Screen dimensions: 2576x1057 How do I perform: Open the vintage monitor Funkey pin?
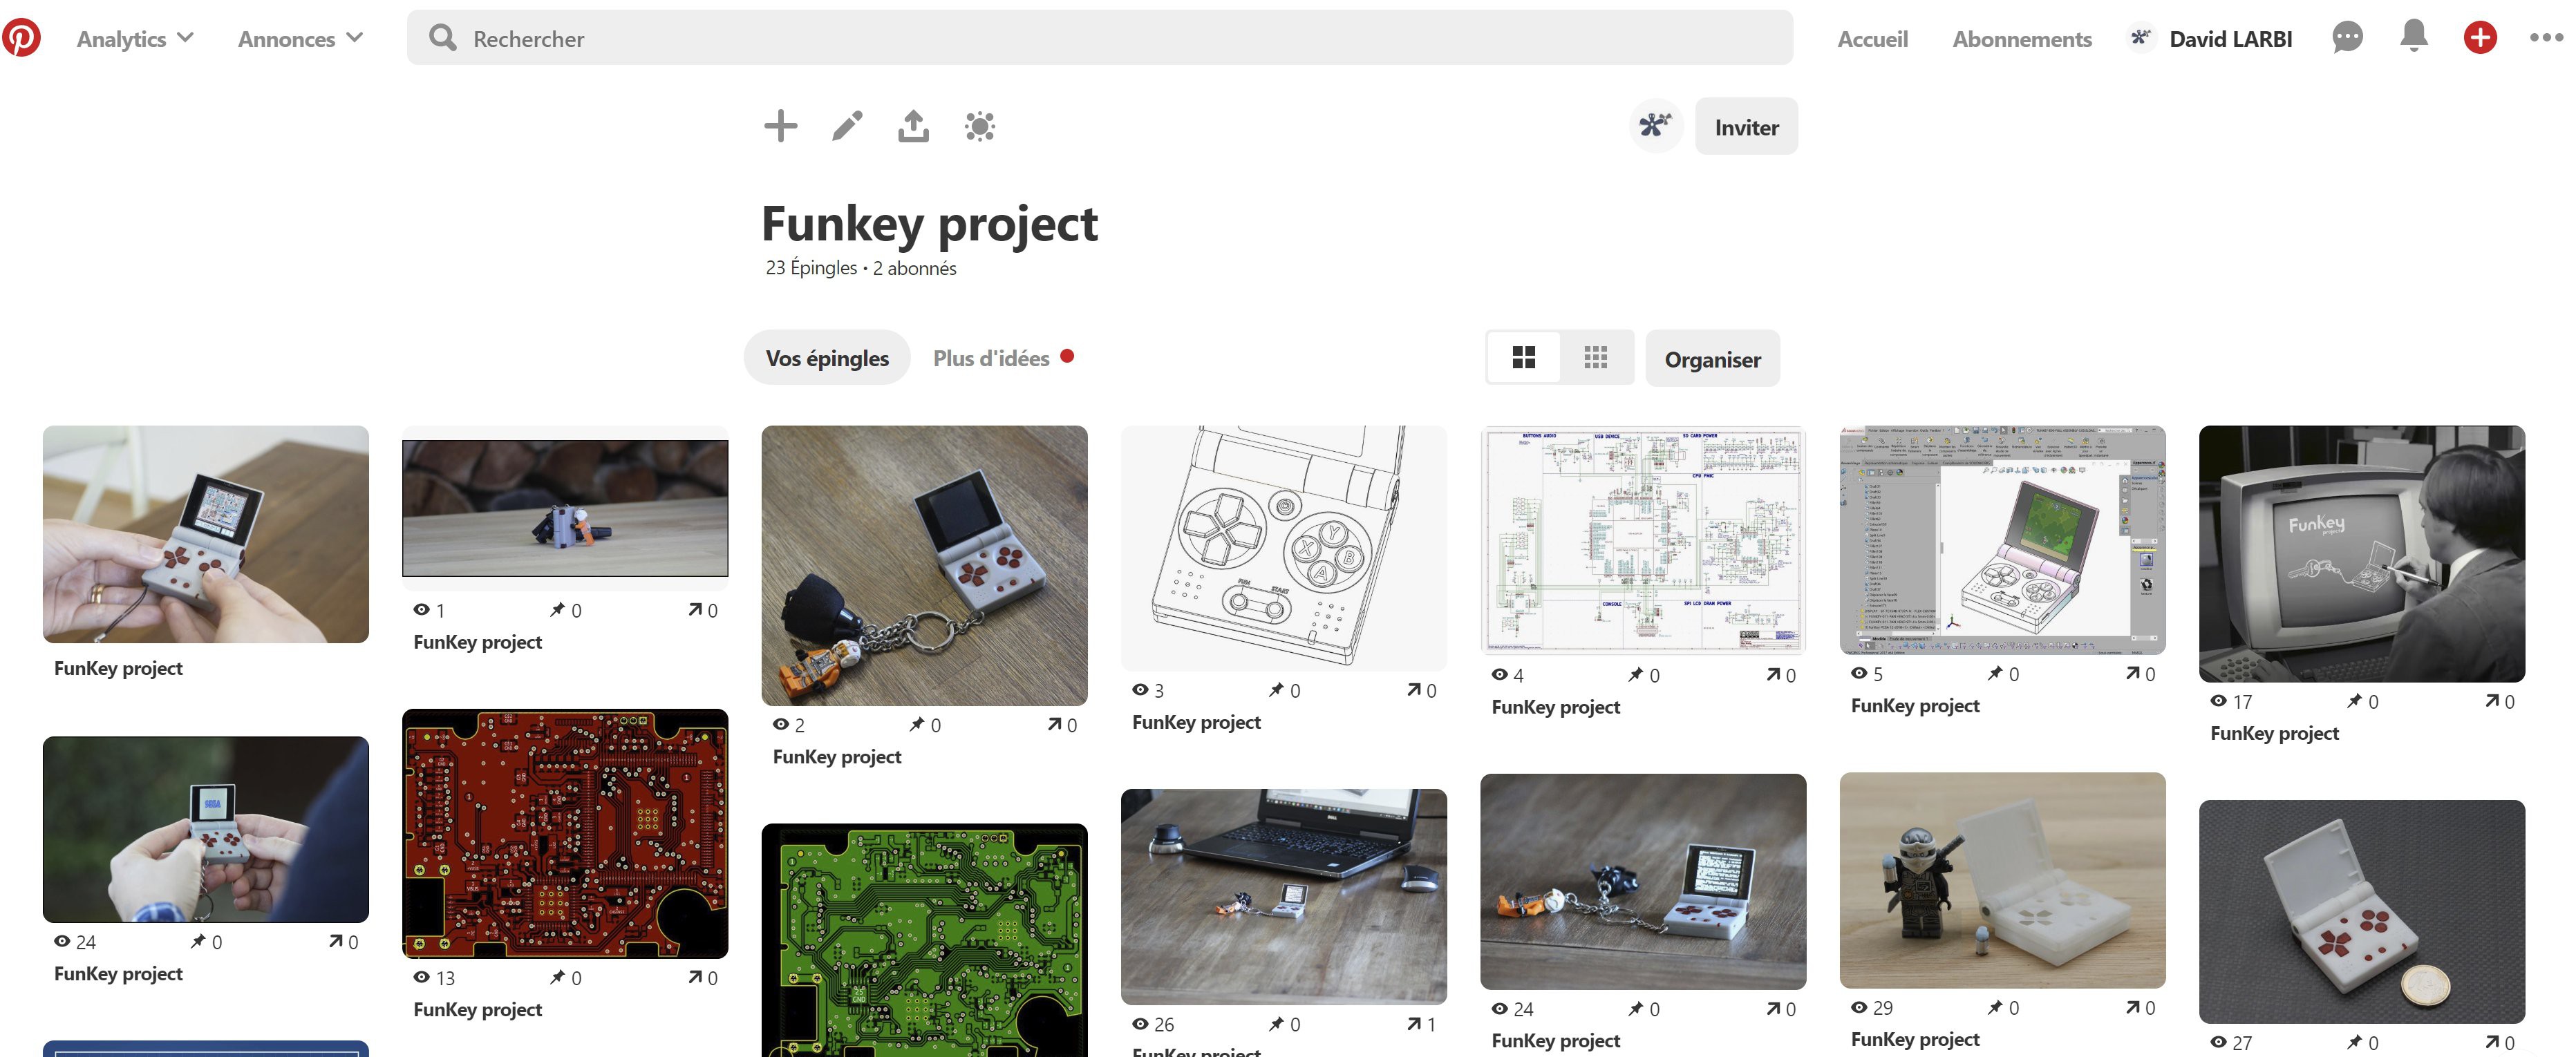pyautogui.click(x=2361, y=554)
